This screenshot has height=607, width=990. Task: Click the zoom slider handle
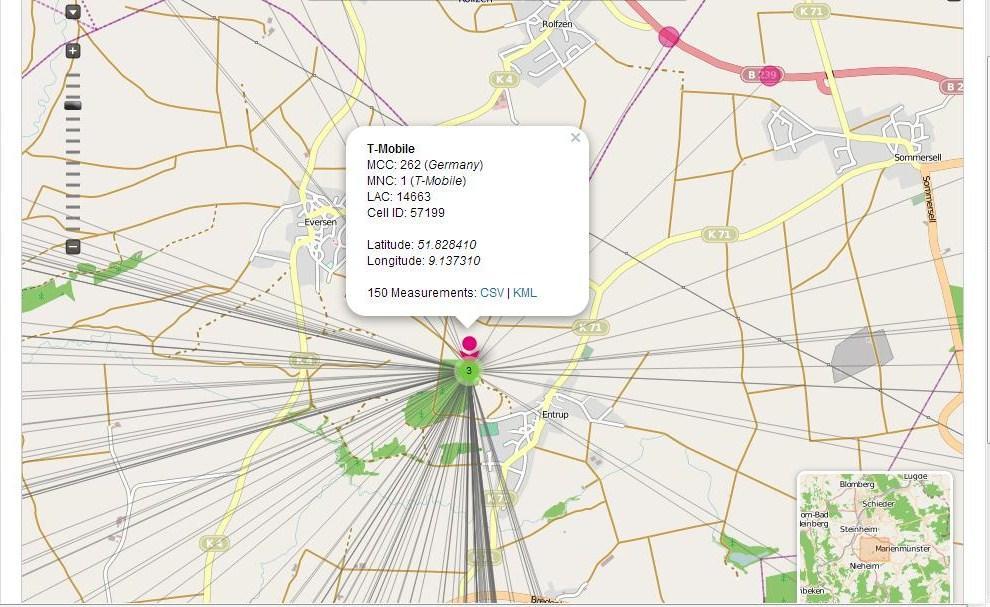click(x=73, y=105)
